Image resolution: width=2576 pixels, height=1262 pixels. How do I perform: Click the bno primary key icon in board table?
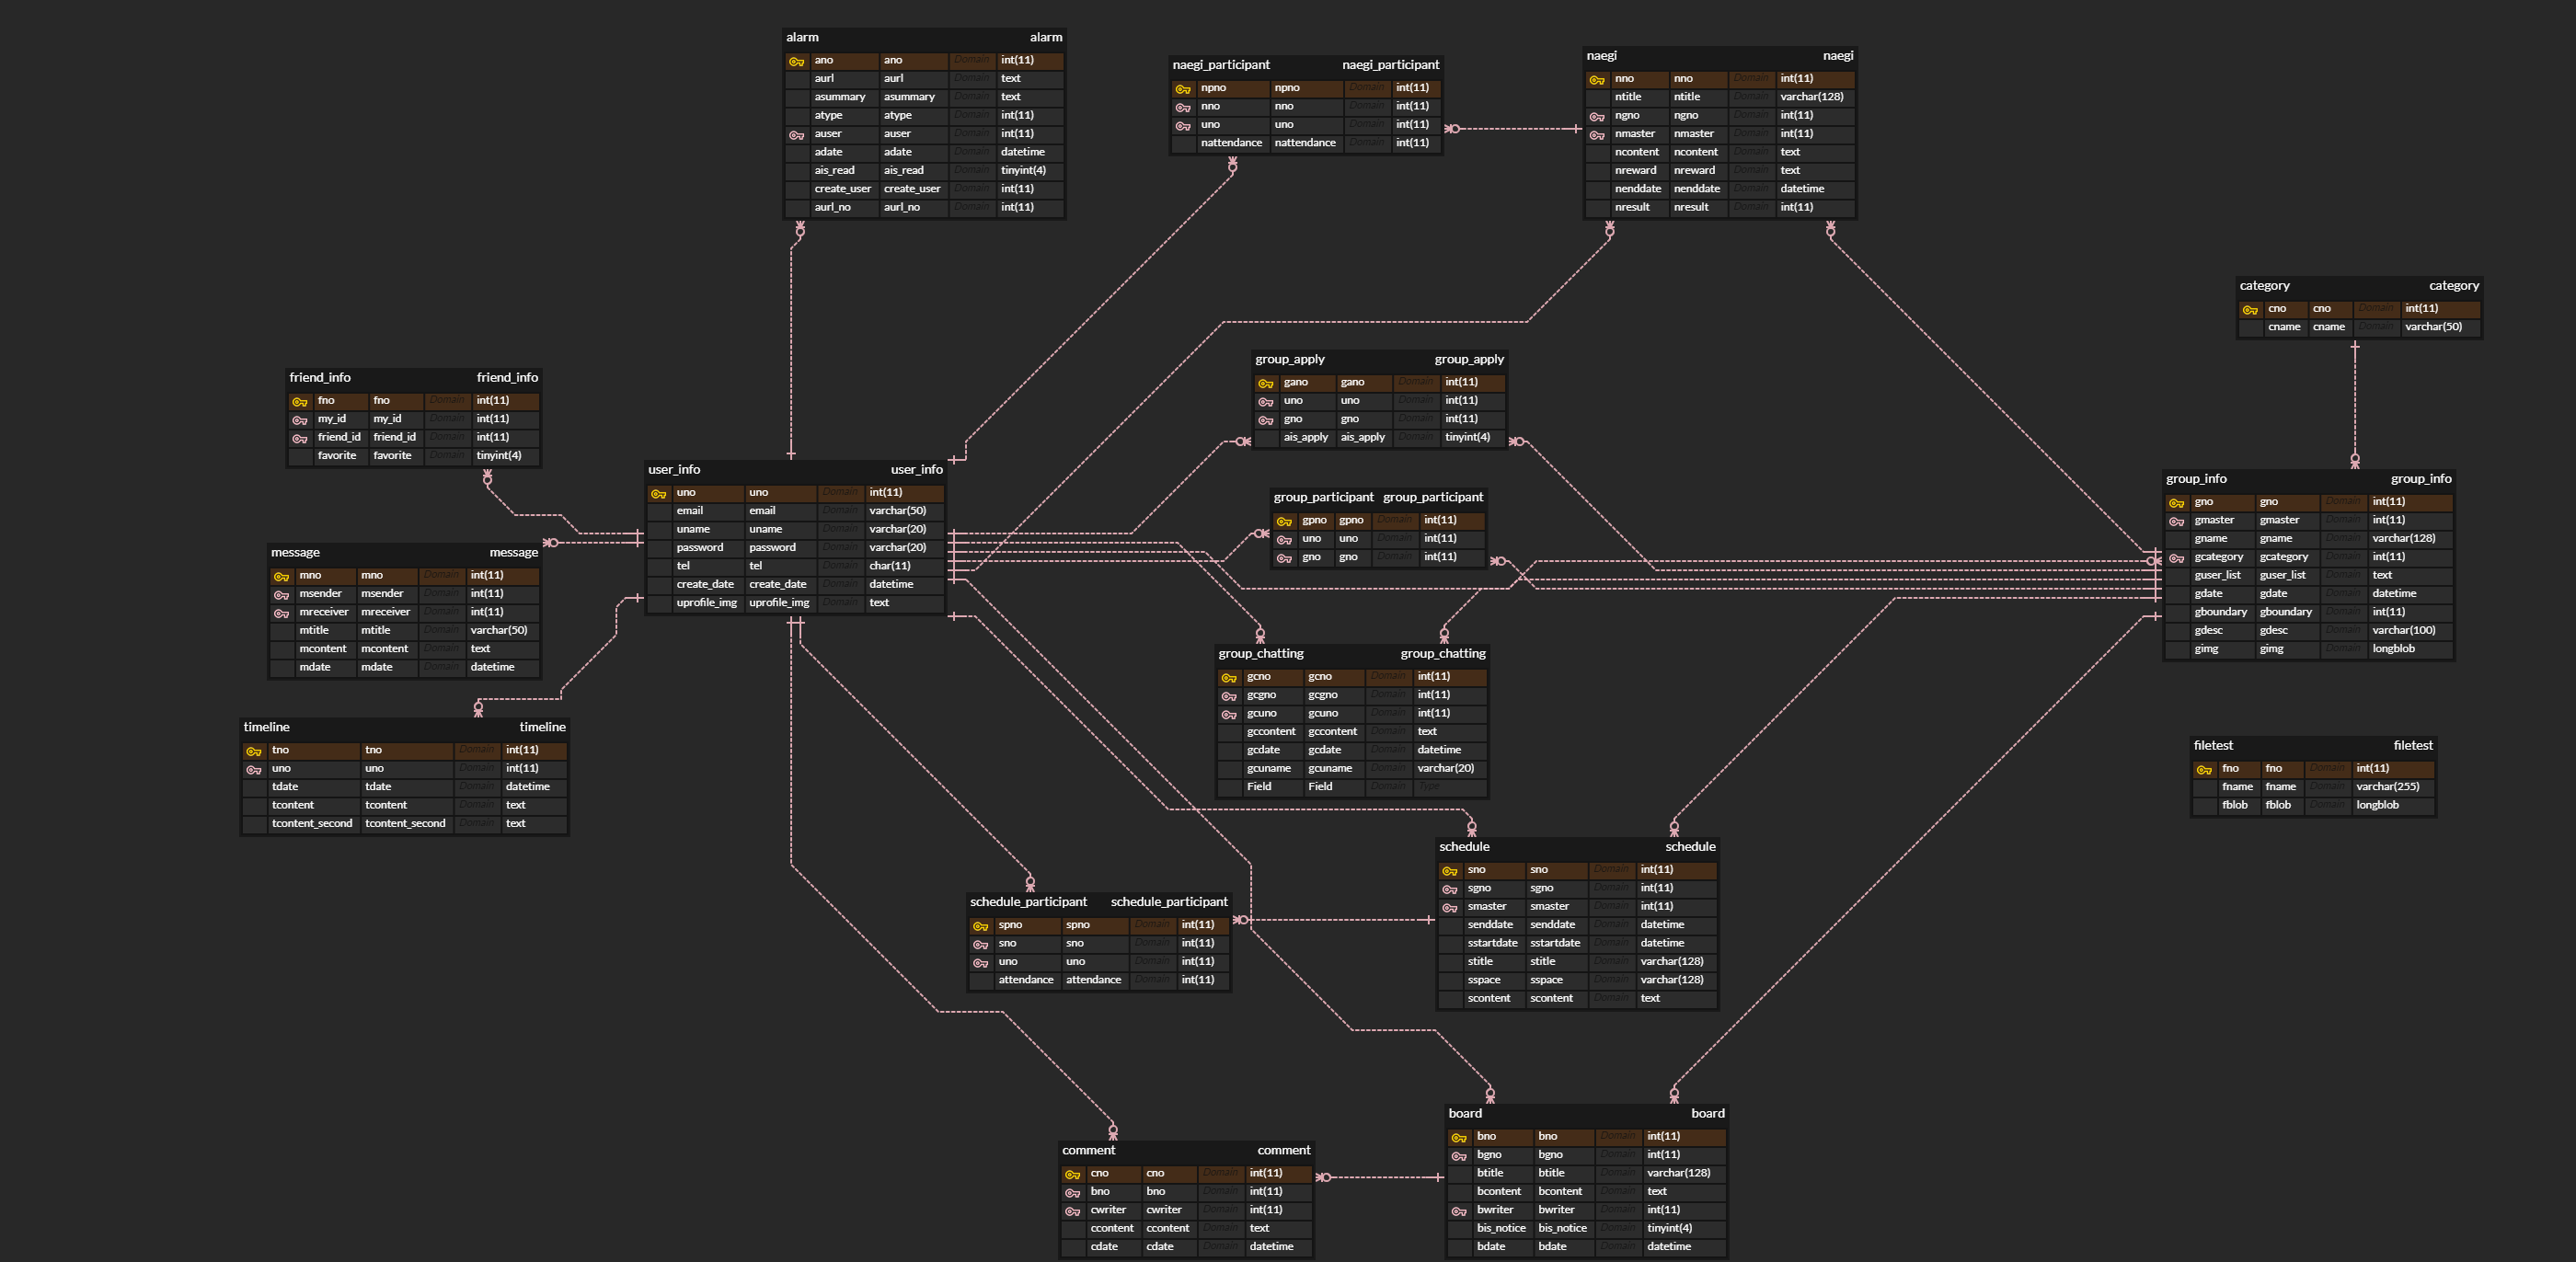(x=1459, y=1138)
